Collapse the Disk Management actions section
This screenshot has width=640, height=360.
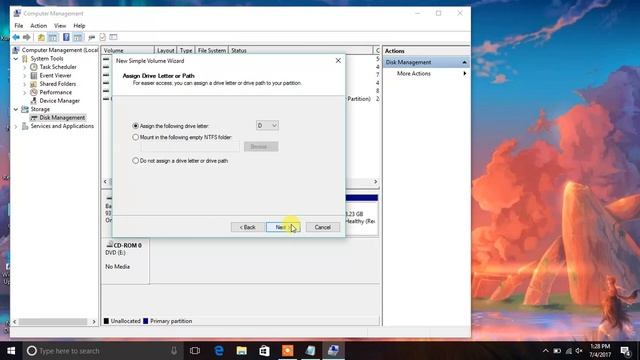pos(464,62)
